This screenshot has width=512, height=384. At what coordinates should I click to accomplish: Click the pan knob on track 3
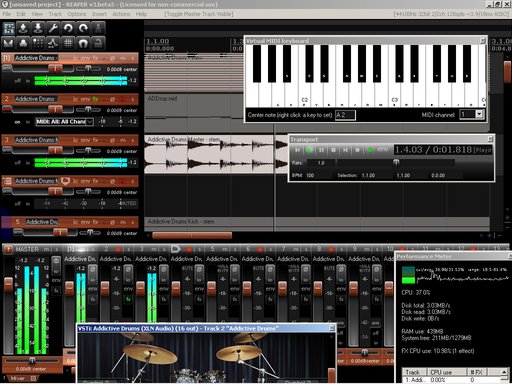pos(88,150)
